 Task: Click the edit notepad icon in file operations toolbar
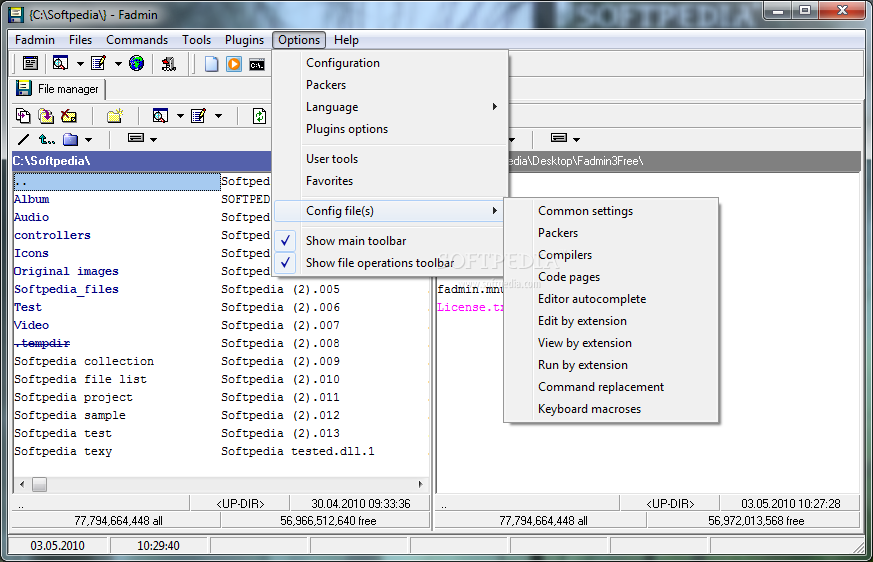(199, 116)
